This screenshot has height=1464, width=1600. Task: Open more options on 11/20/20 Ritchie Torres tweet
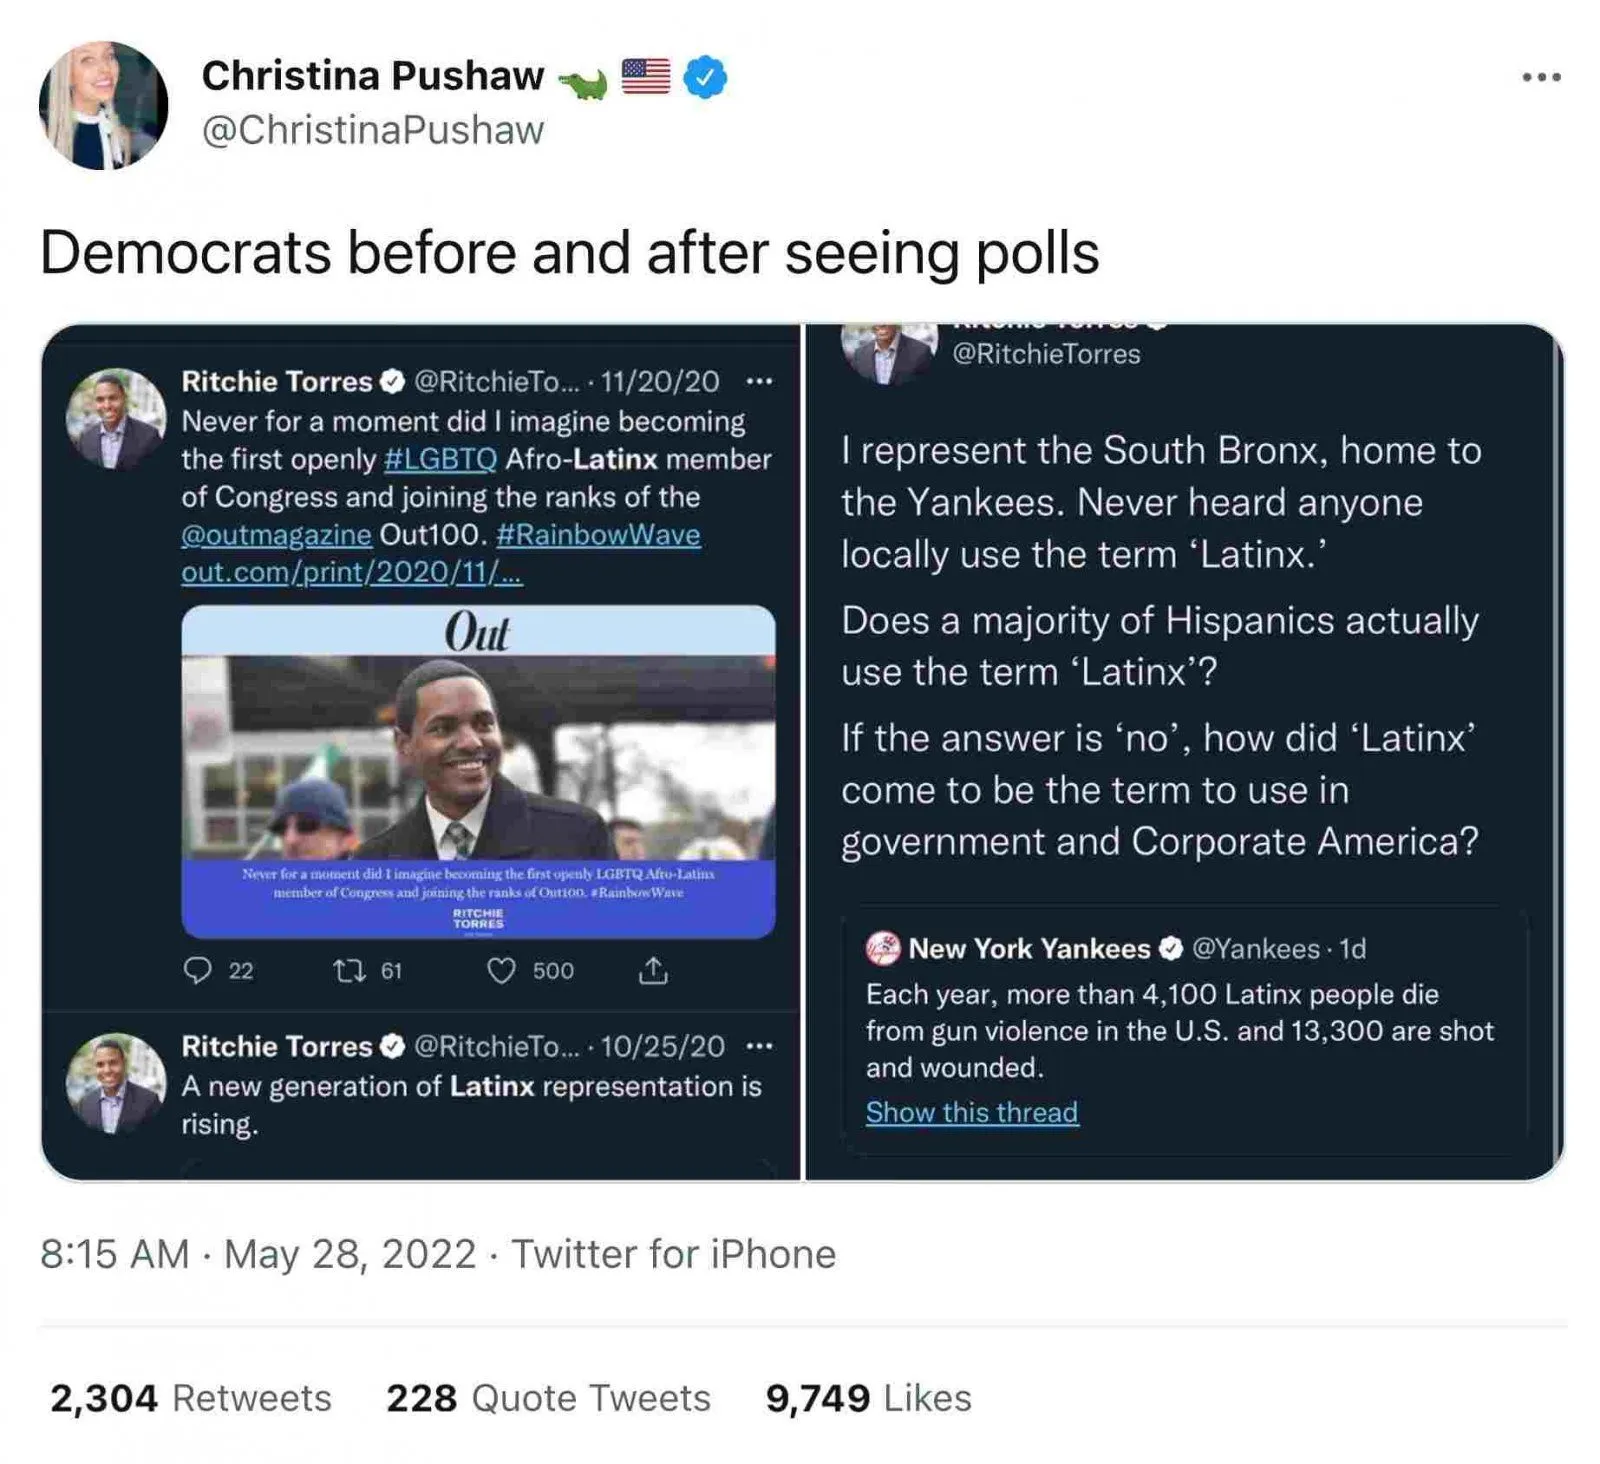(x=759, y=381)
